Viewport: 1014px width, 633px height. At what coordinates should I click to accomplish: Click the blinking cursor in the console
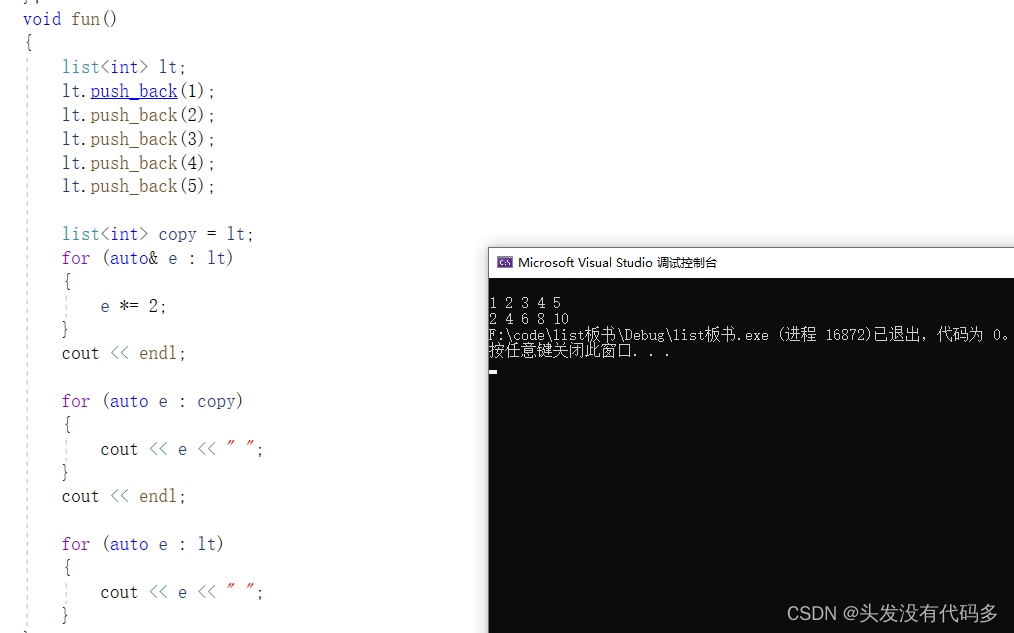click(x=492, y=371)
